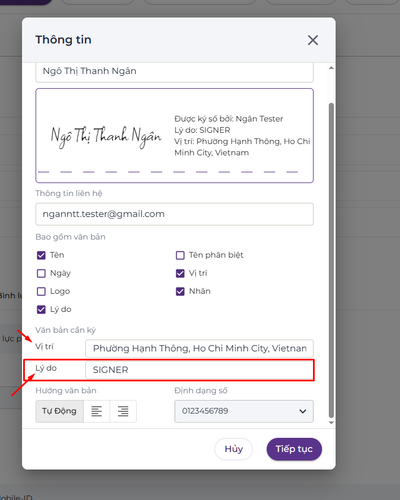Click the Vị trí location input field
This screenshot has width=400, height=500.
pyautogui.click(x=199, y=348)
